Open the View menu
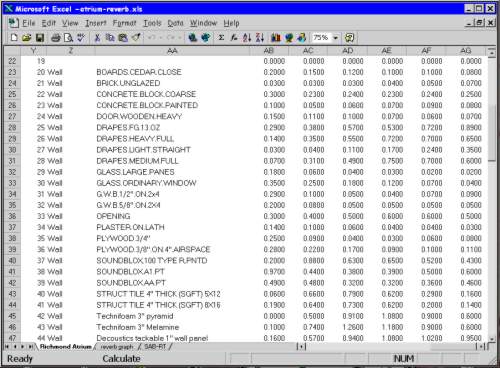The width and height of the screenshot is (500, 368). tap(70, 23)
